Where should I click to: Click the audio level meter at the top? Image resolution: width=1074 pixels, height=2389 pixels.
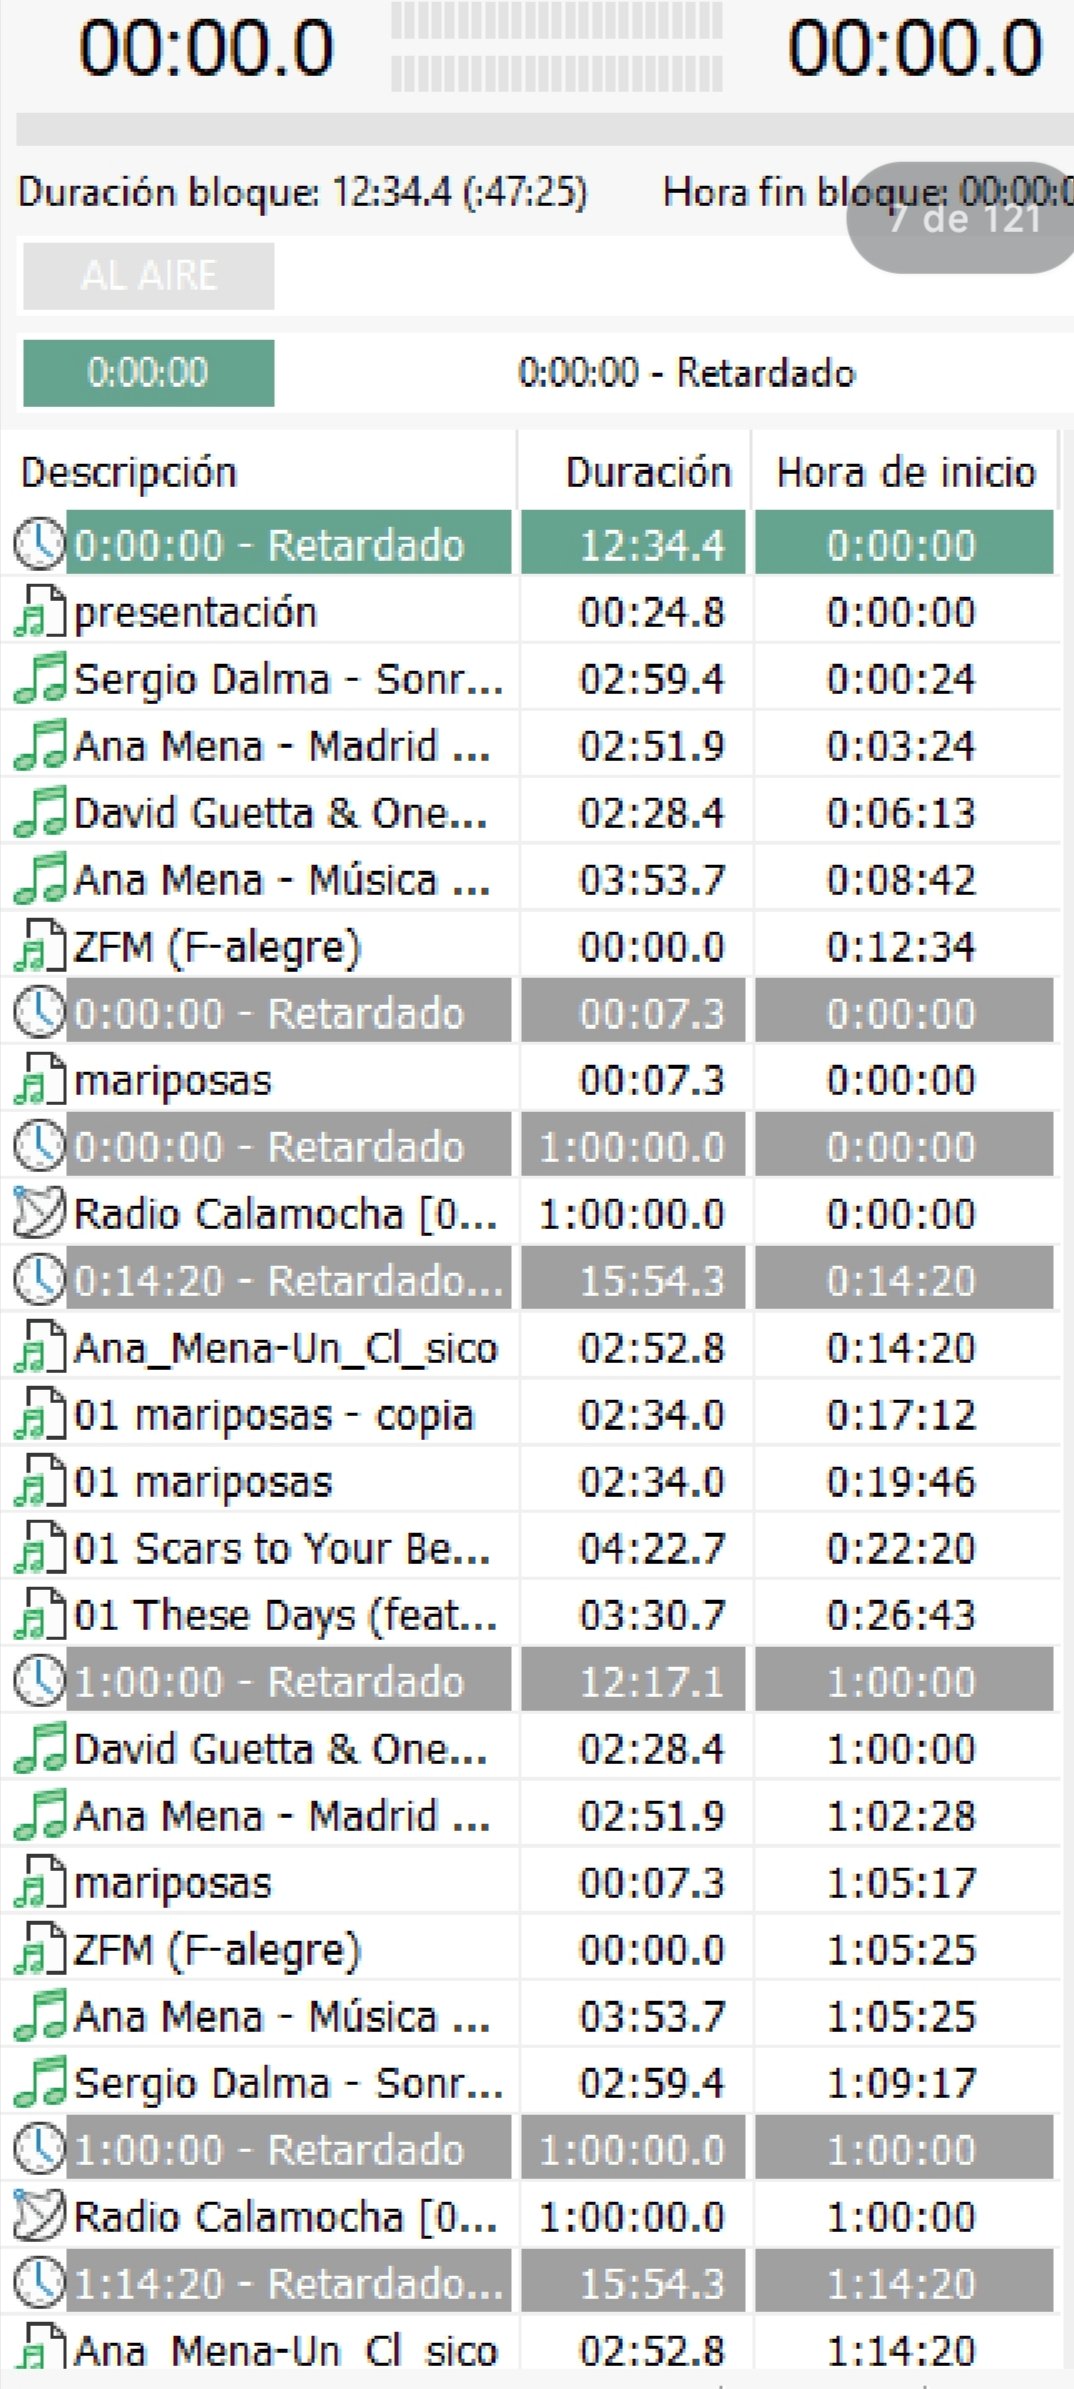point(556,47)
